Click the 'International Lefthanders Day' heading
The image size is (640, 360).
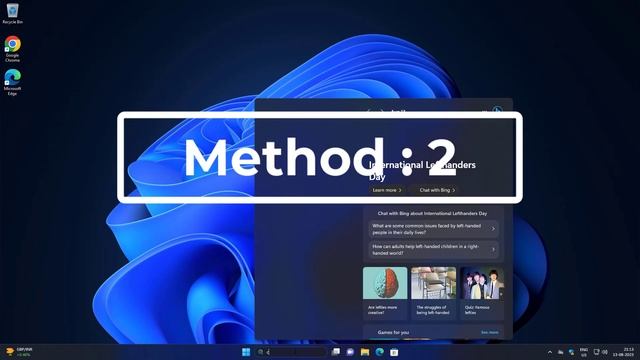422,171
